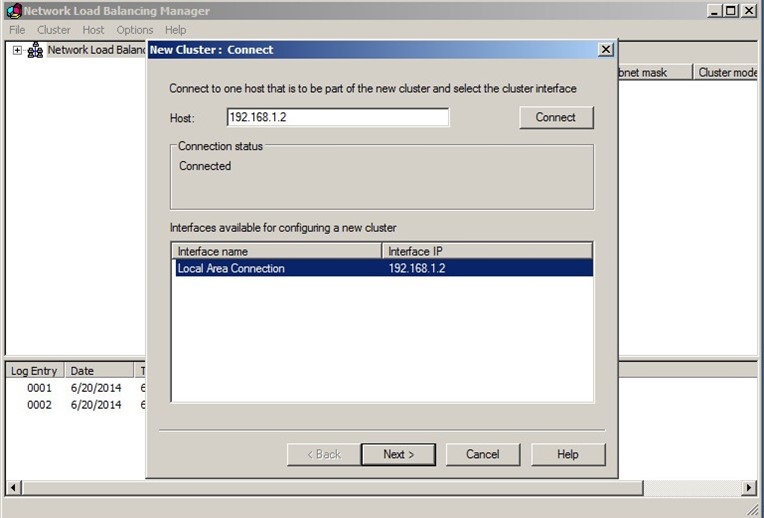Select log entry 0002
This screenshot has height=518, width=764.
39,405
